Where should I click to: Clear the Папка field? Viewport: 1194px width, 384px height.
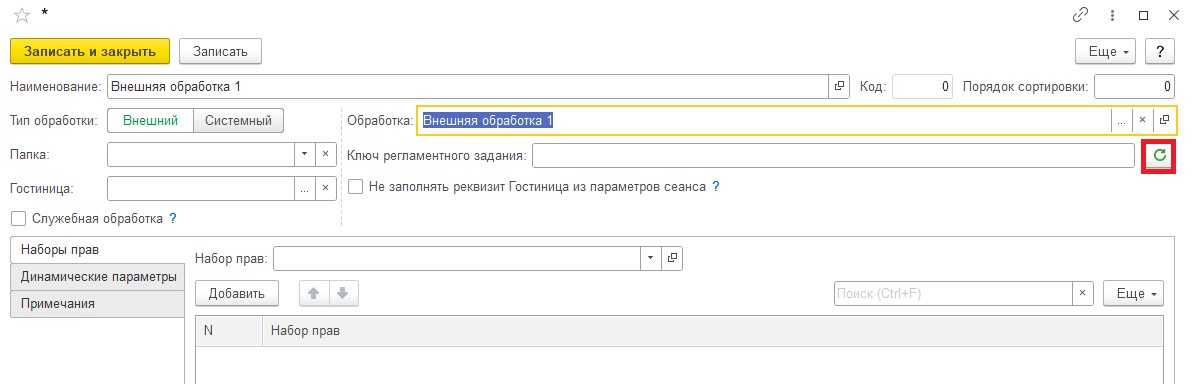click(325, 154)
